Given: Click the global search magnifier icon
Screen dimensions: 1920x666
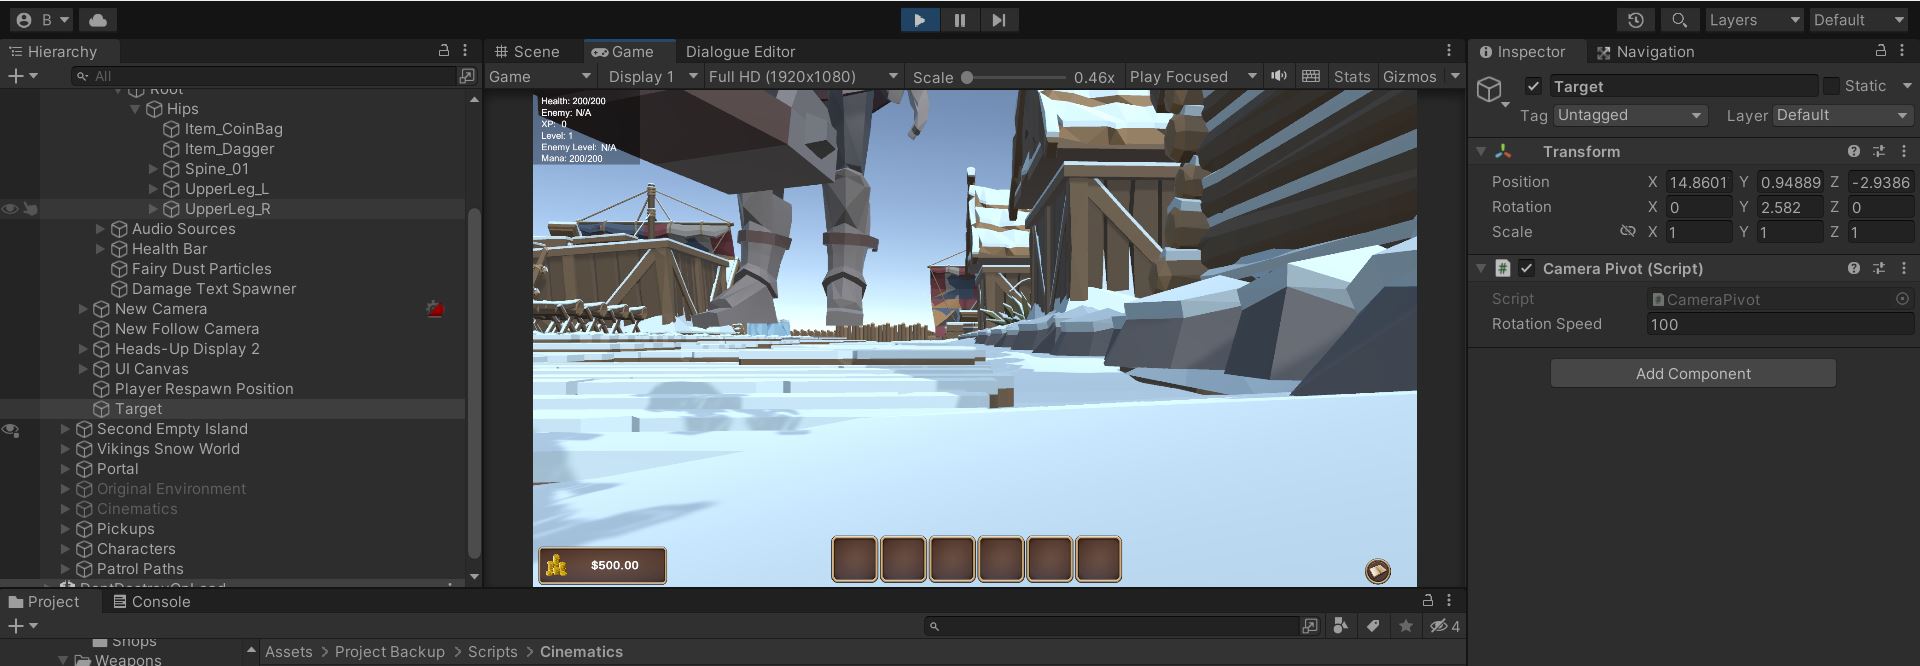Looking at the screenshot, I should (x=1680, y=20).
